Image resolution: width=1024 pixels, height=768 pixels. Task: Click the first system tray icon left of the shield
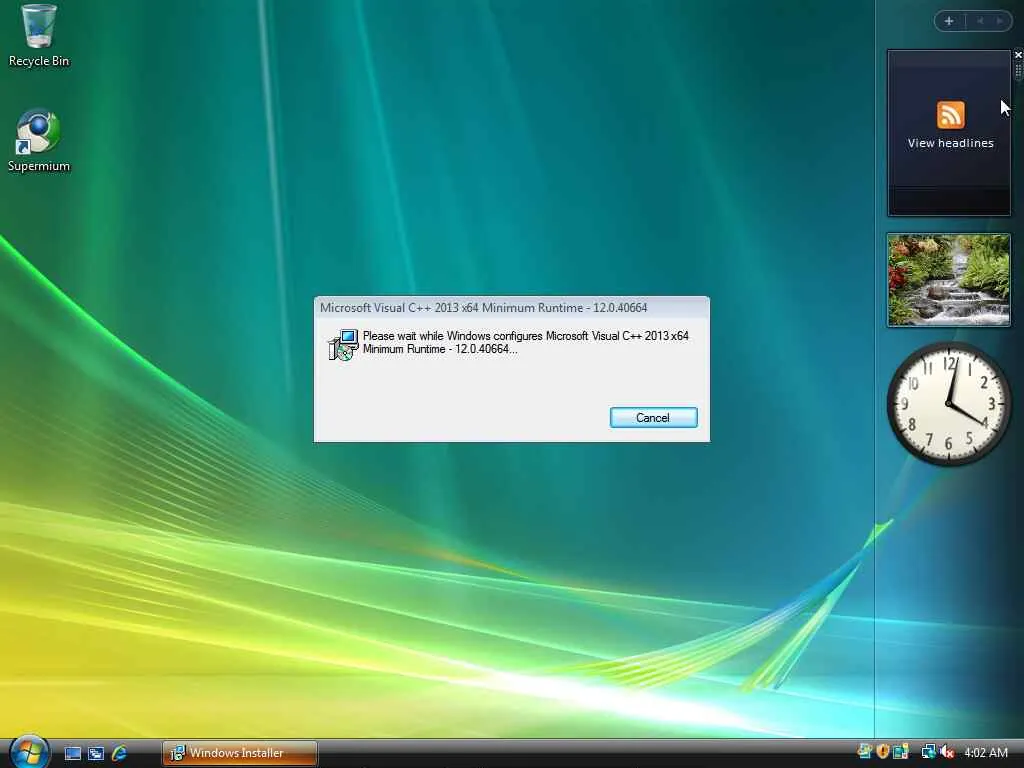pos(865,752)
